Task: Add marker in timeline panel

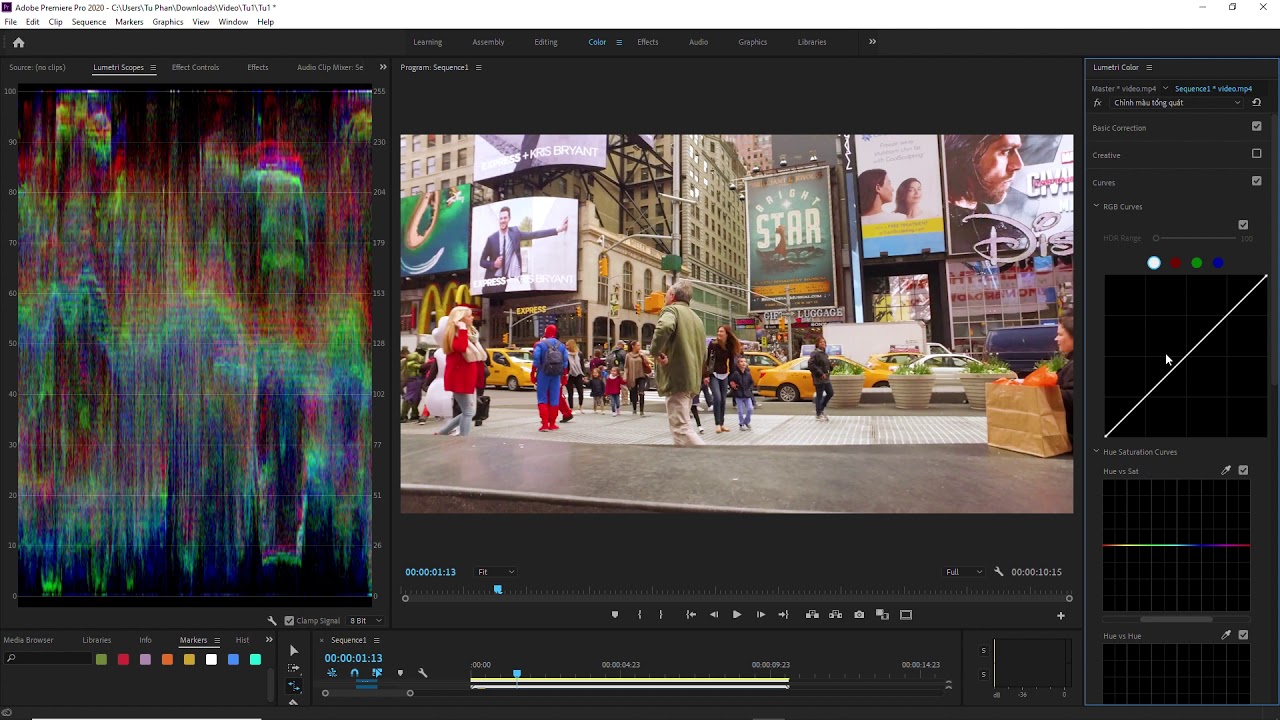Action: pyautogui.click(x=400, y=673)
